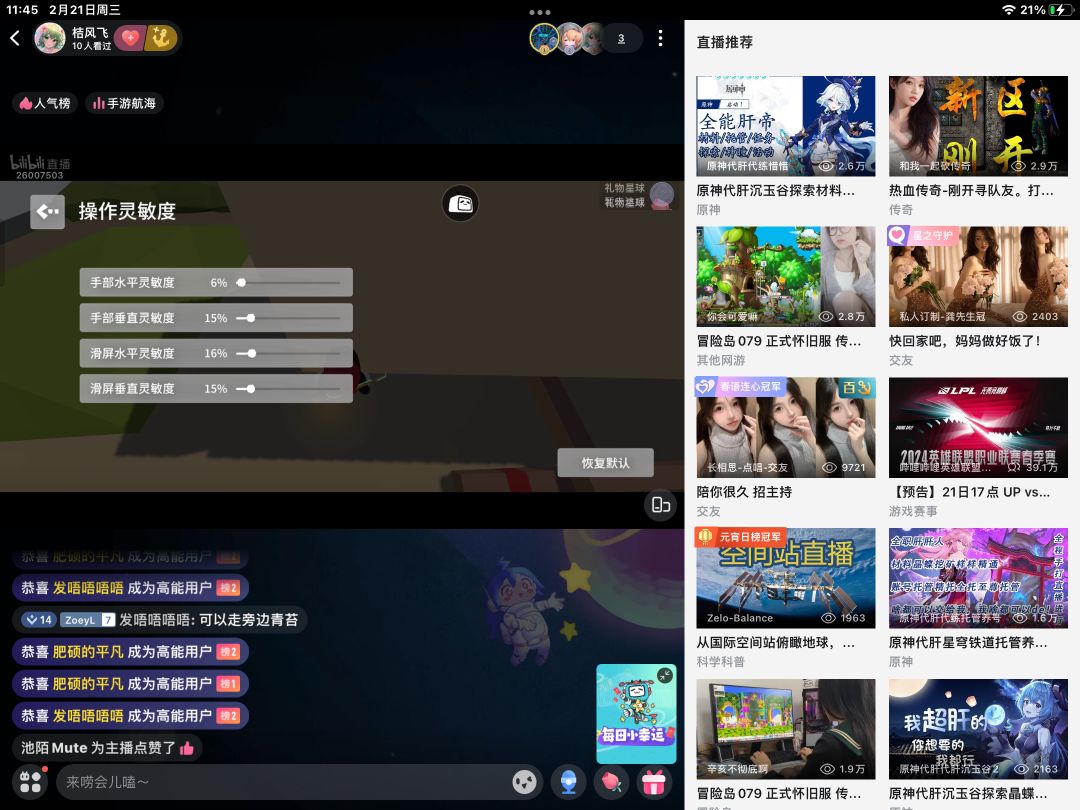Viewport: 1080px width, 810px height.
Task: Tap the 科学科普 category label
Action: tap(720, 662)
